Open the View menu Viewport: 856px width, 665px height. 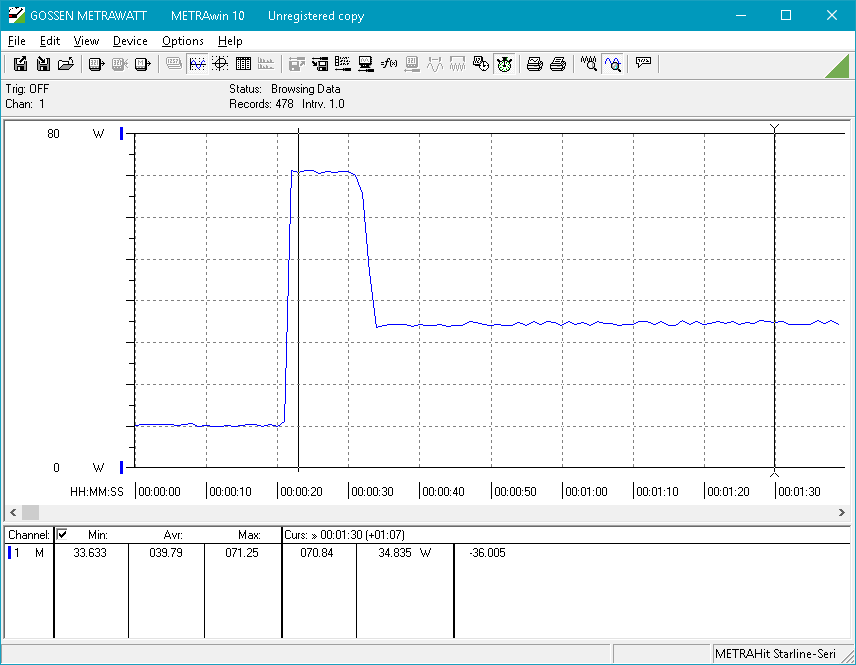point(86,41)
